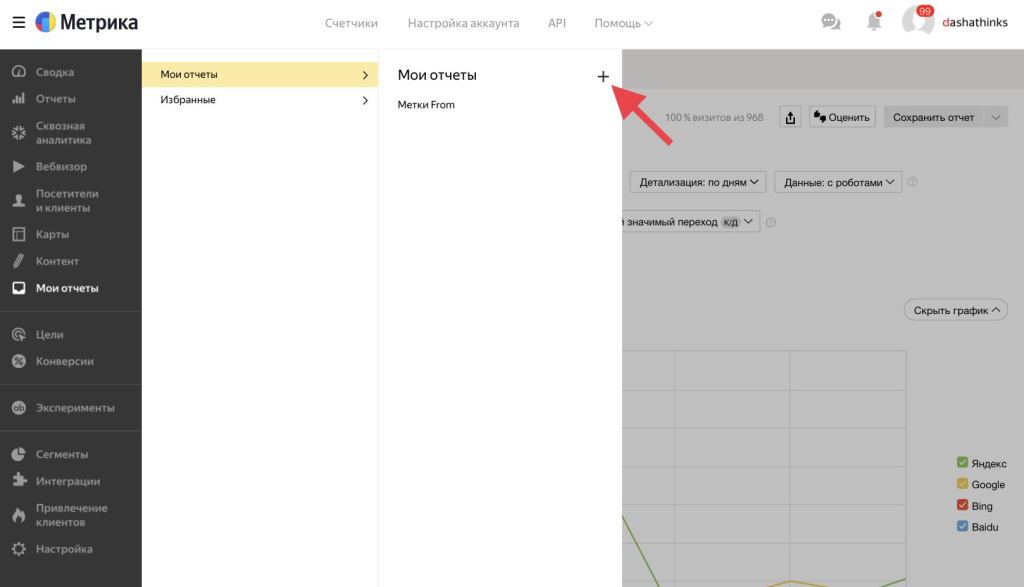Viewport: 1024px width, 587px height.
Task: Click the export report icon
Action: 790,118
